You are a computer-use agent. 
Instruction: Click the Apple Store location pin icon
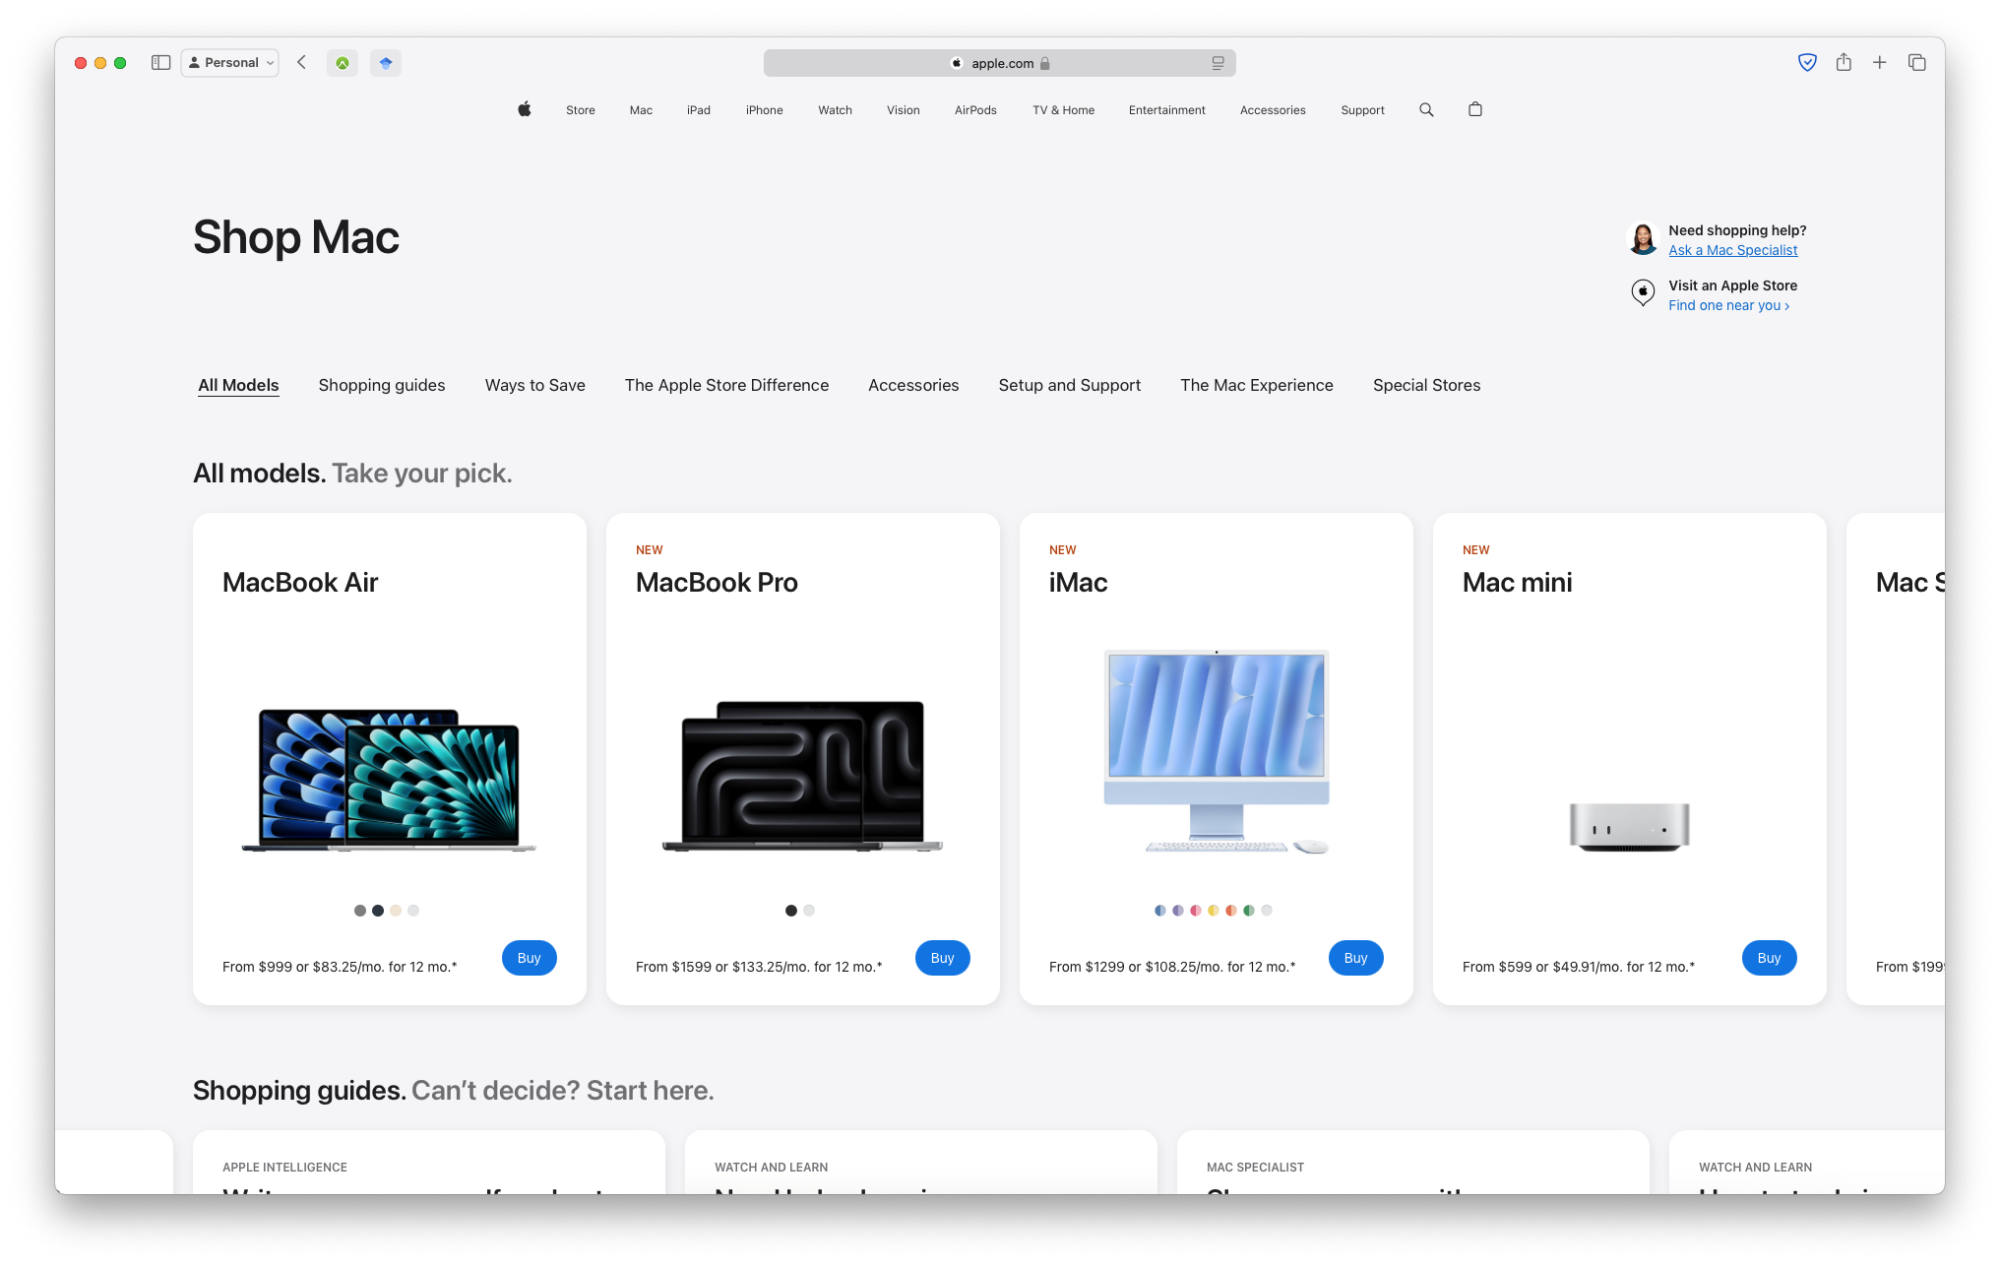pos(1643,293)
